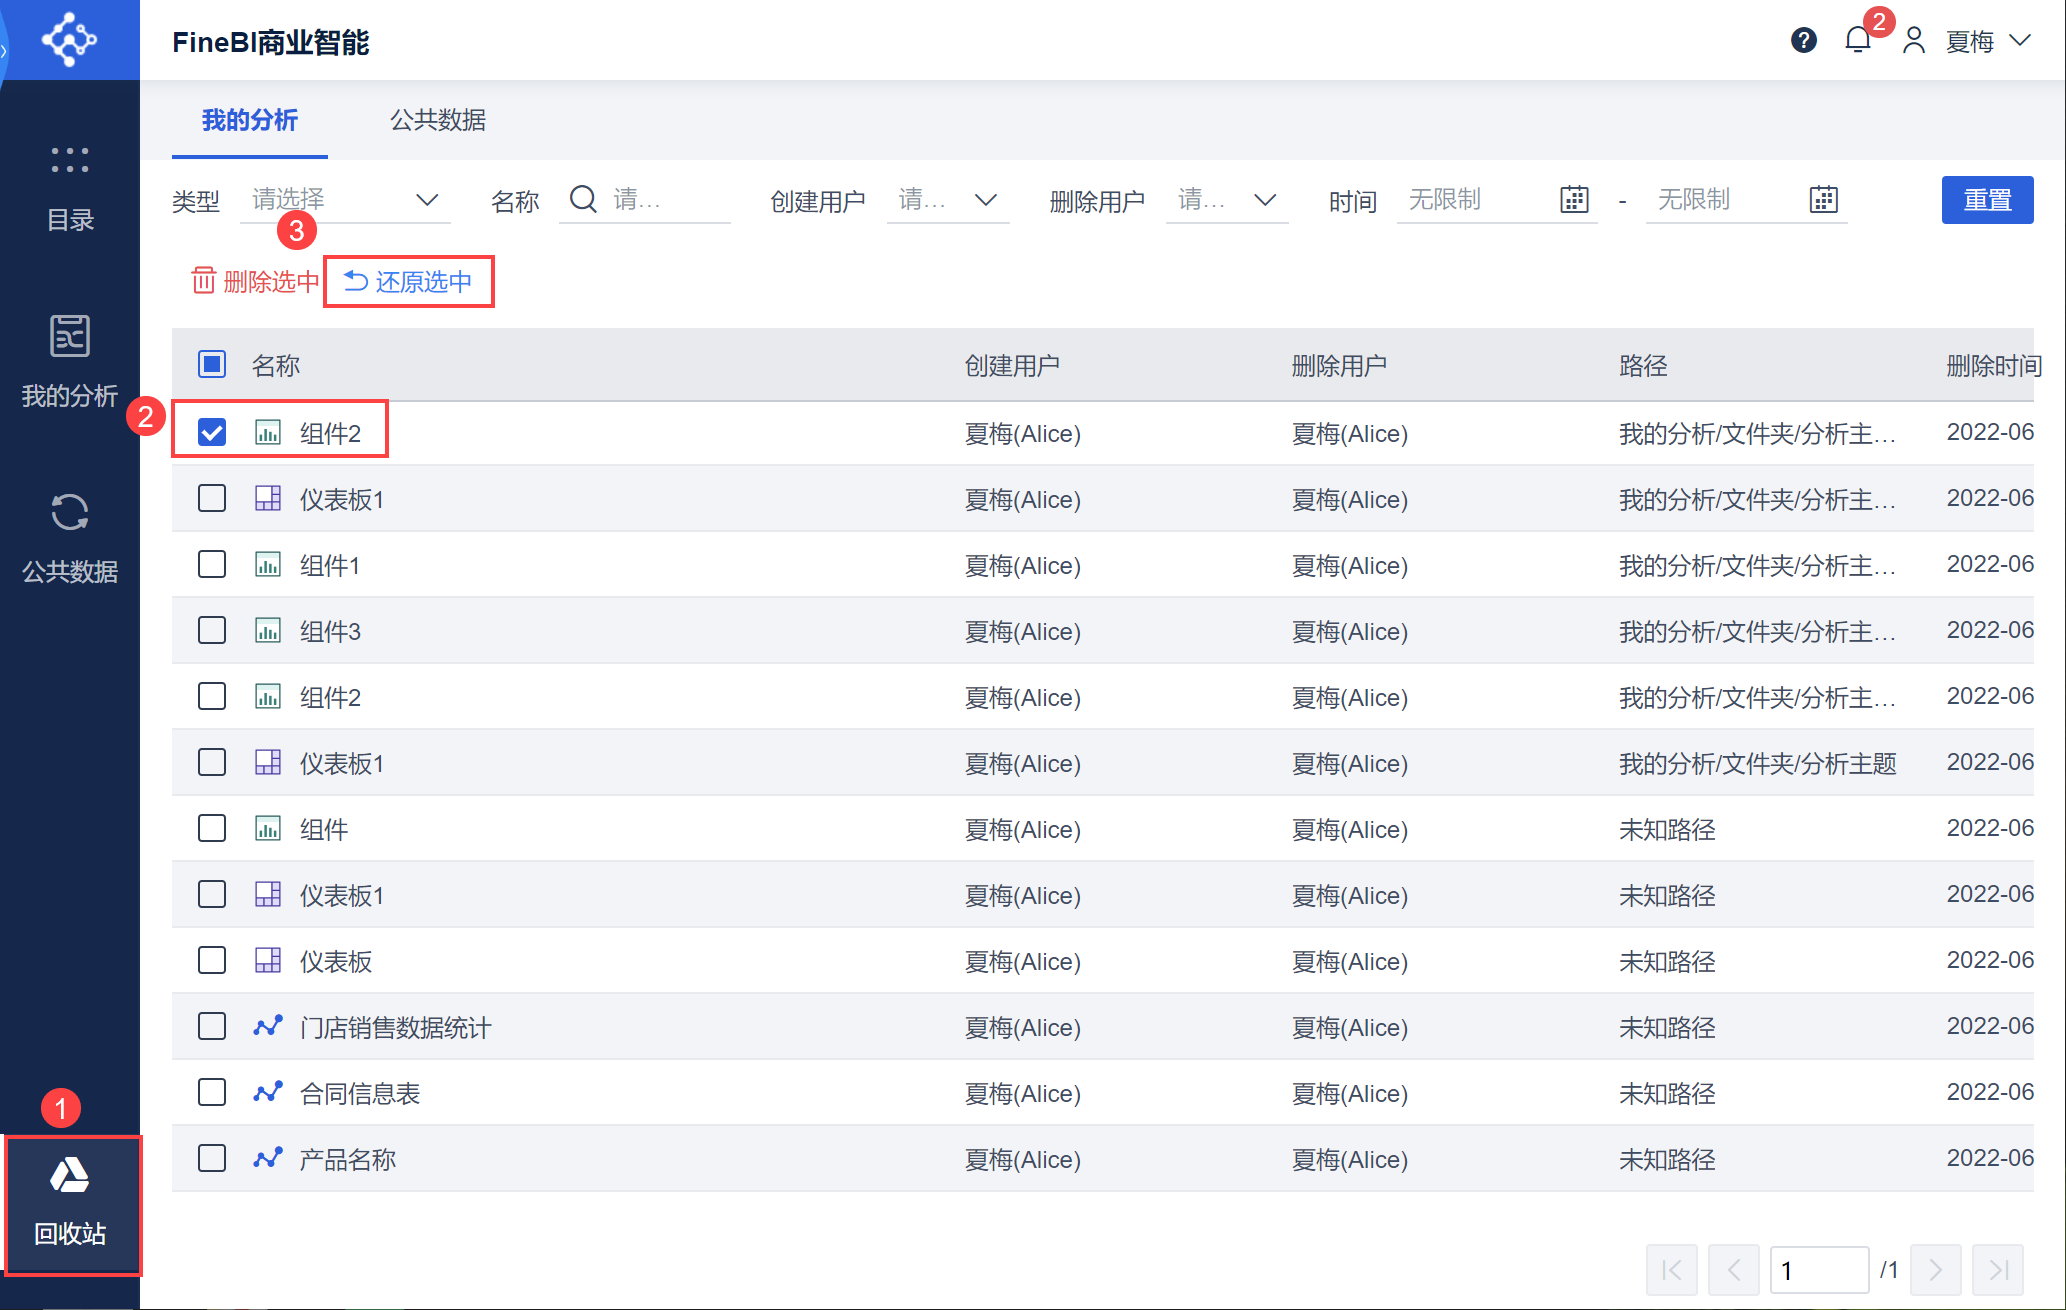Open the start date calendar icon

(1574, 199)
